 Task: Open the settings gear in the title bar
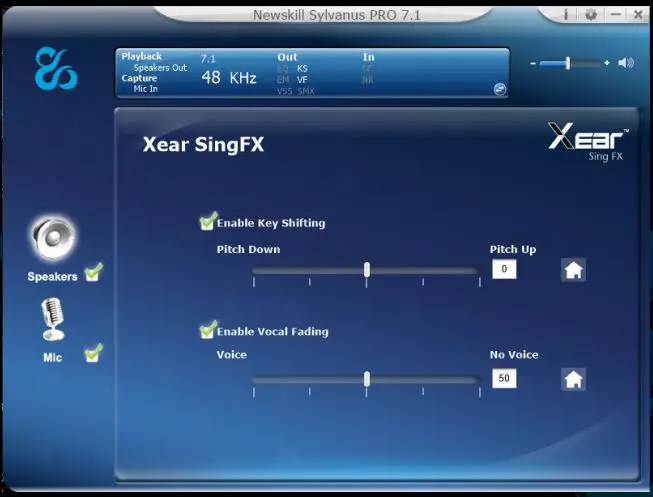[x=590, y=15]
